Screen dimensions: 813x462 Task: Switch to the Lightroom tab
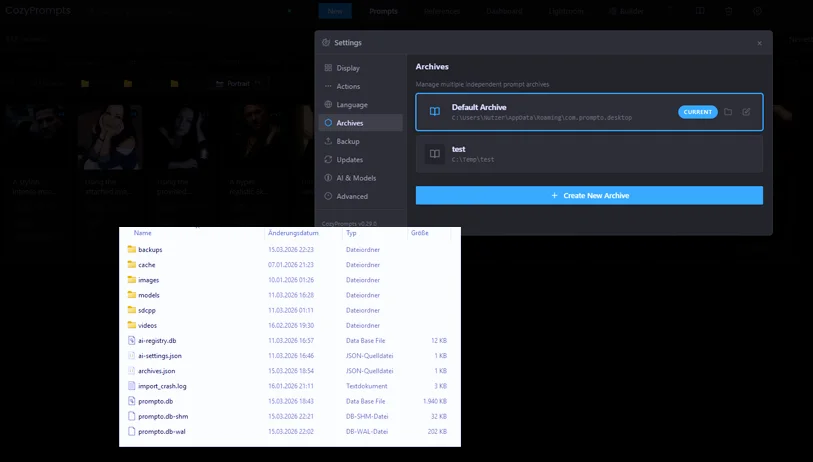pos(566,11)
